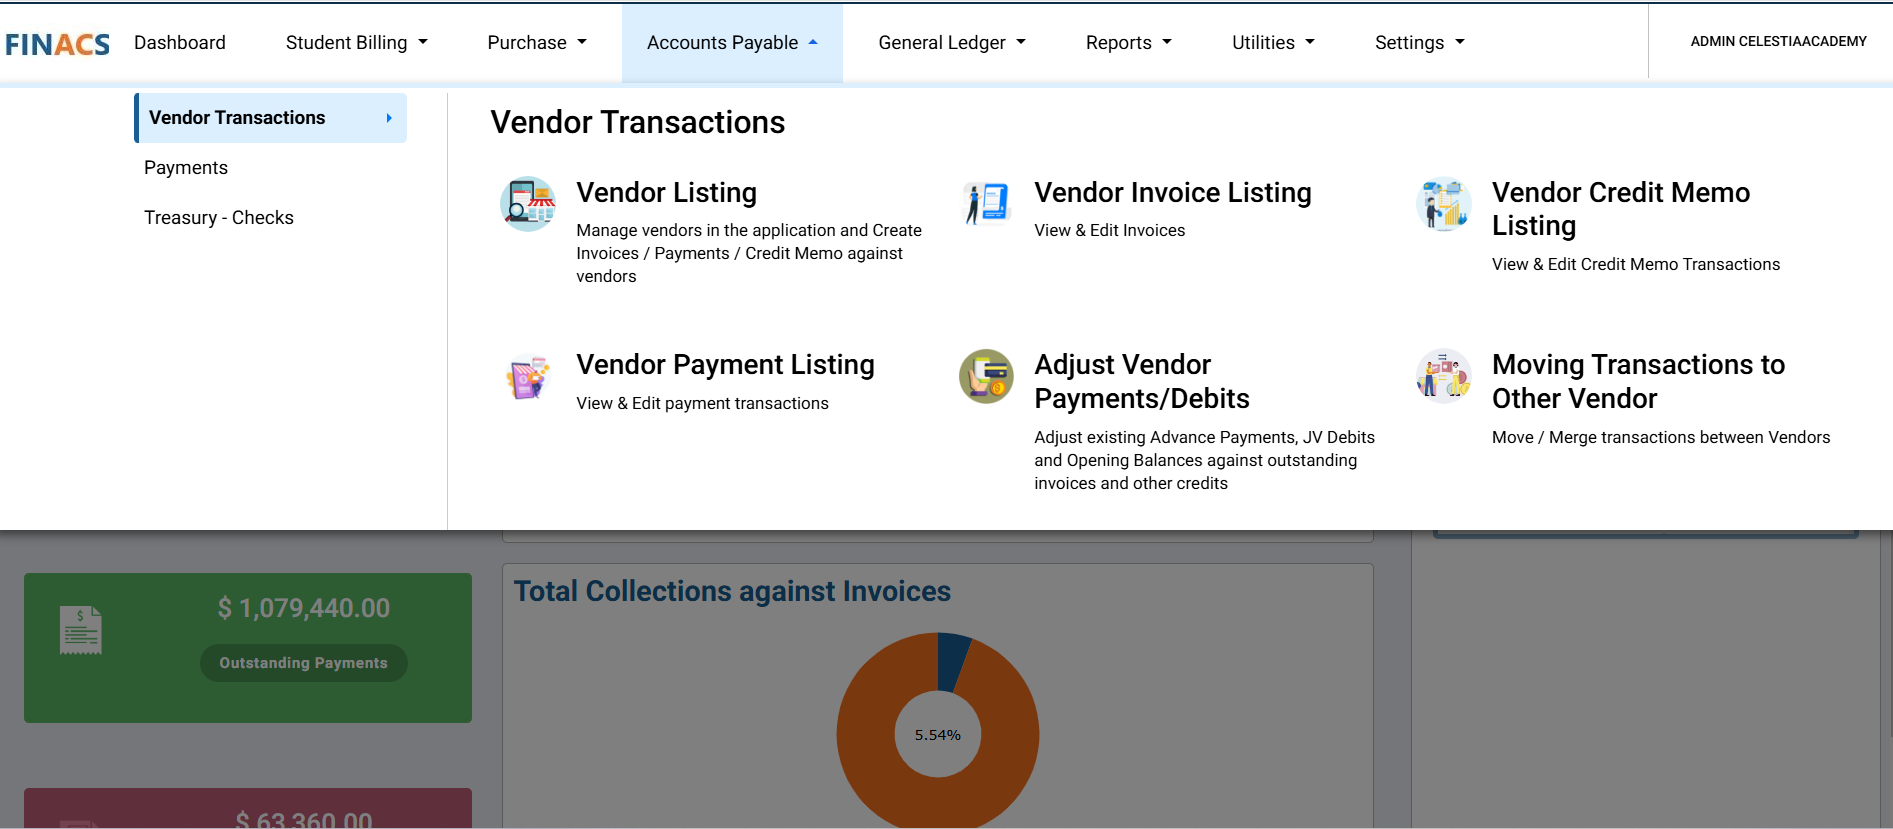Click the Outstanding Payments invoice icon
Image resolution: width=1893 pixels, height=829 pixels.
[x=81, y=630]
